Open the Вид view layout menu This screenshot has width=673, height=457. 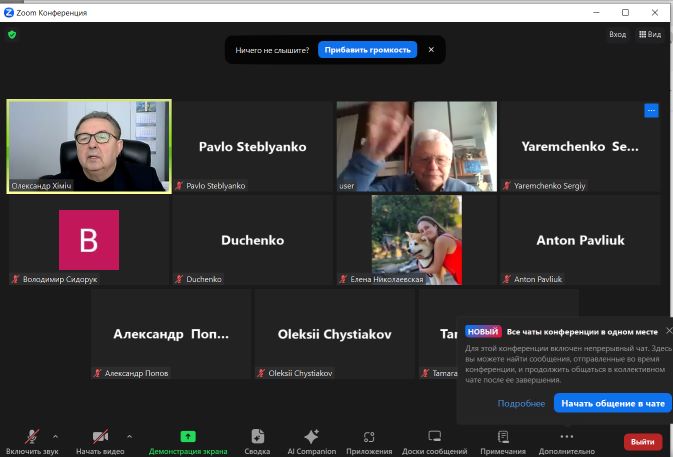tap(649, 34)
